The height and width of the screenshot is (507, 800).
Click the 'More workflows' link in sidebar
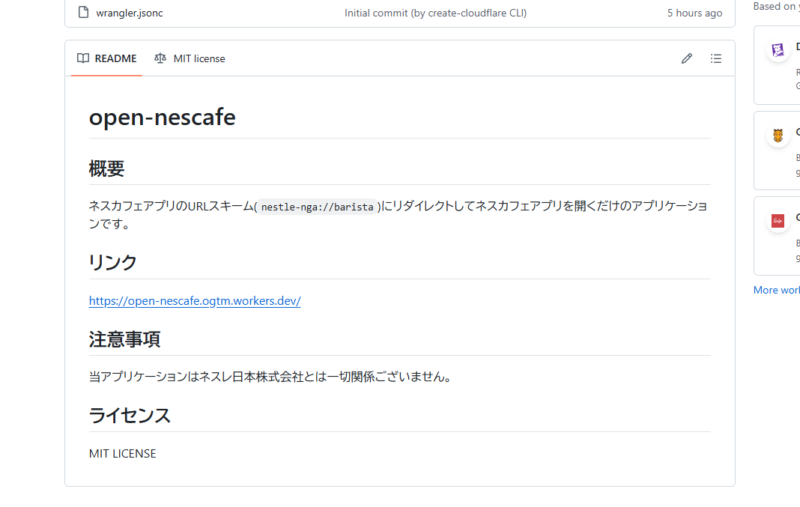(777, 290)
